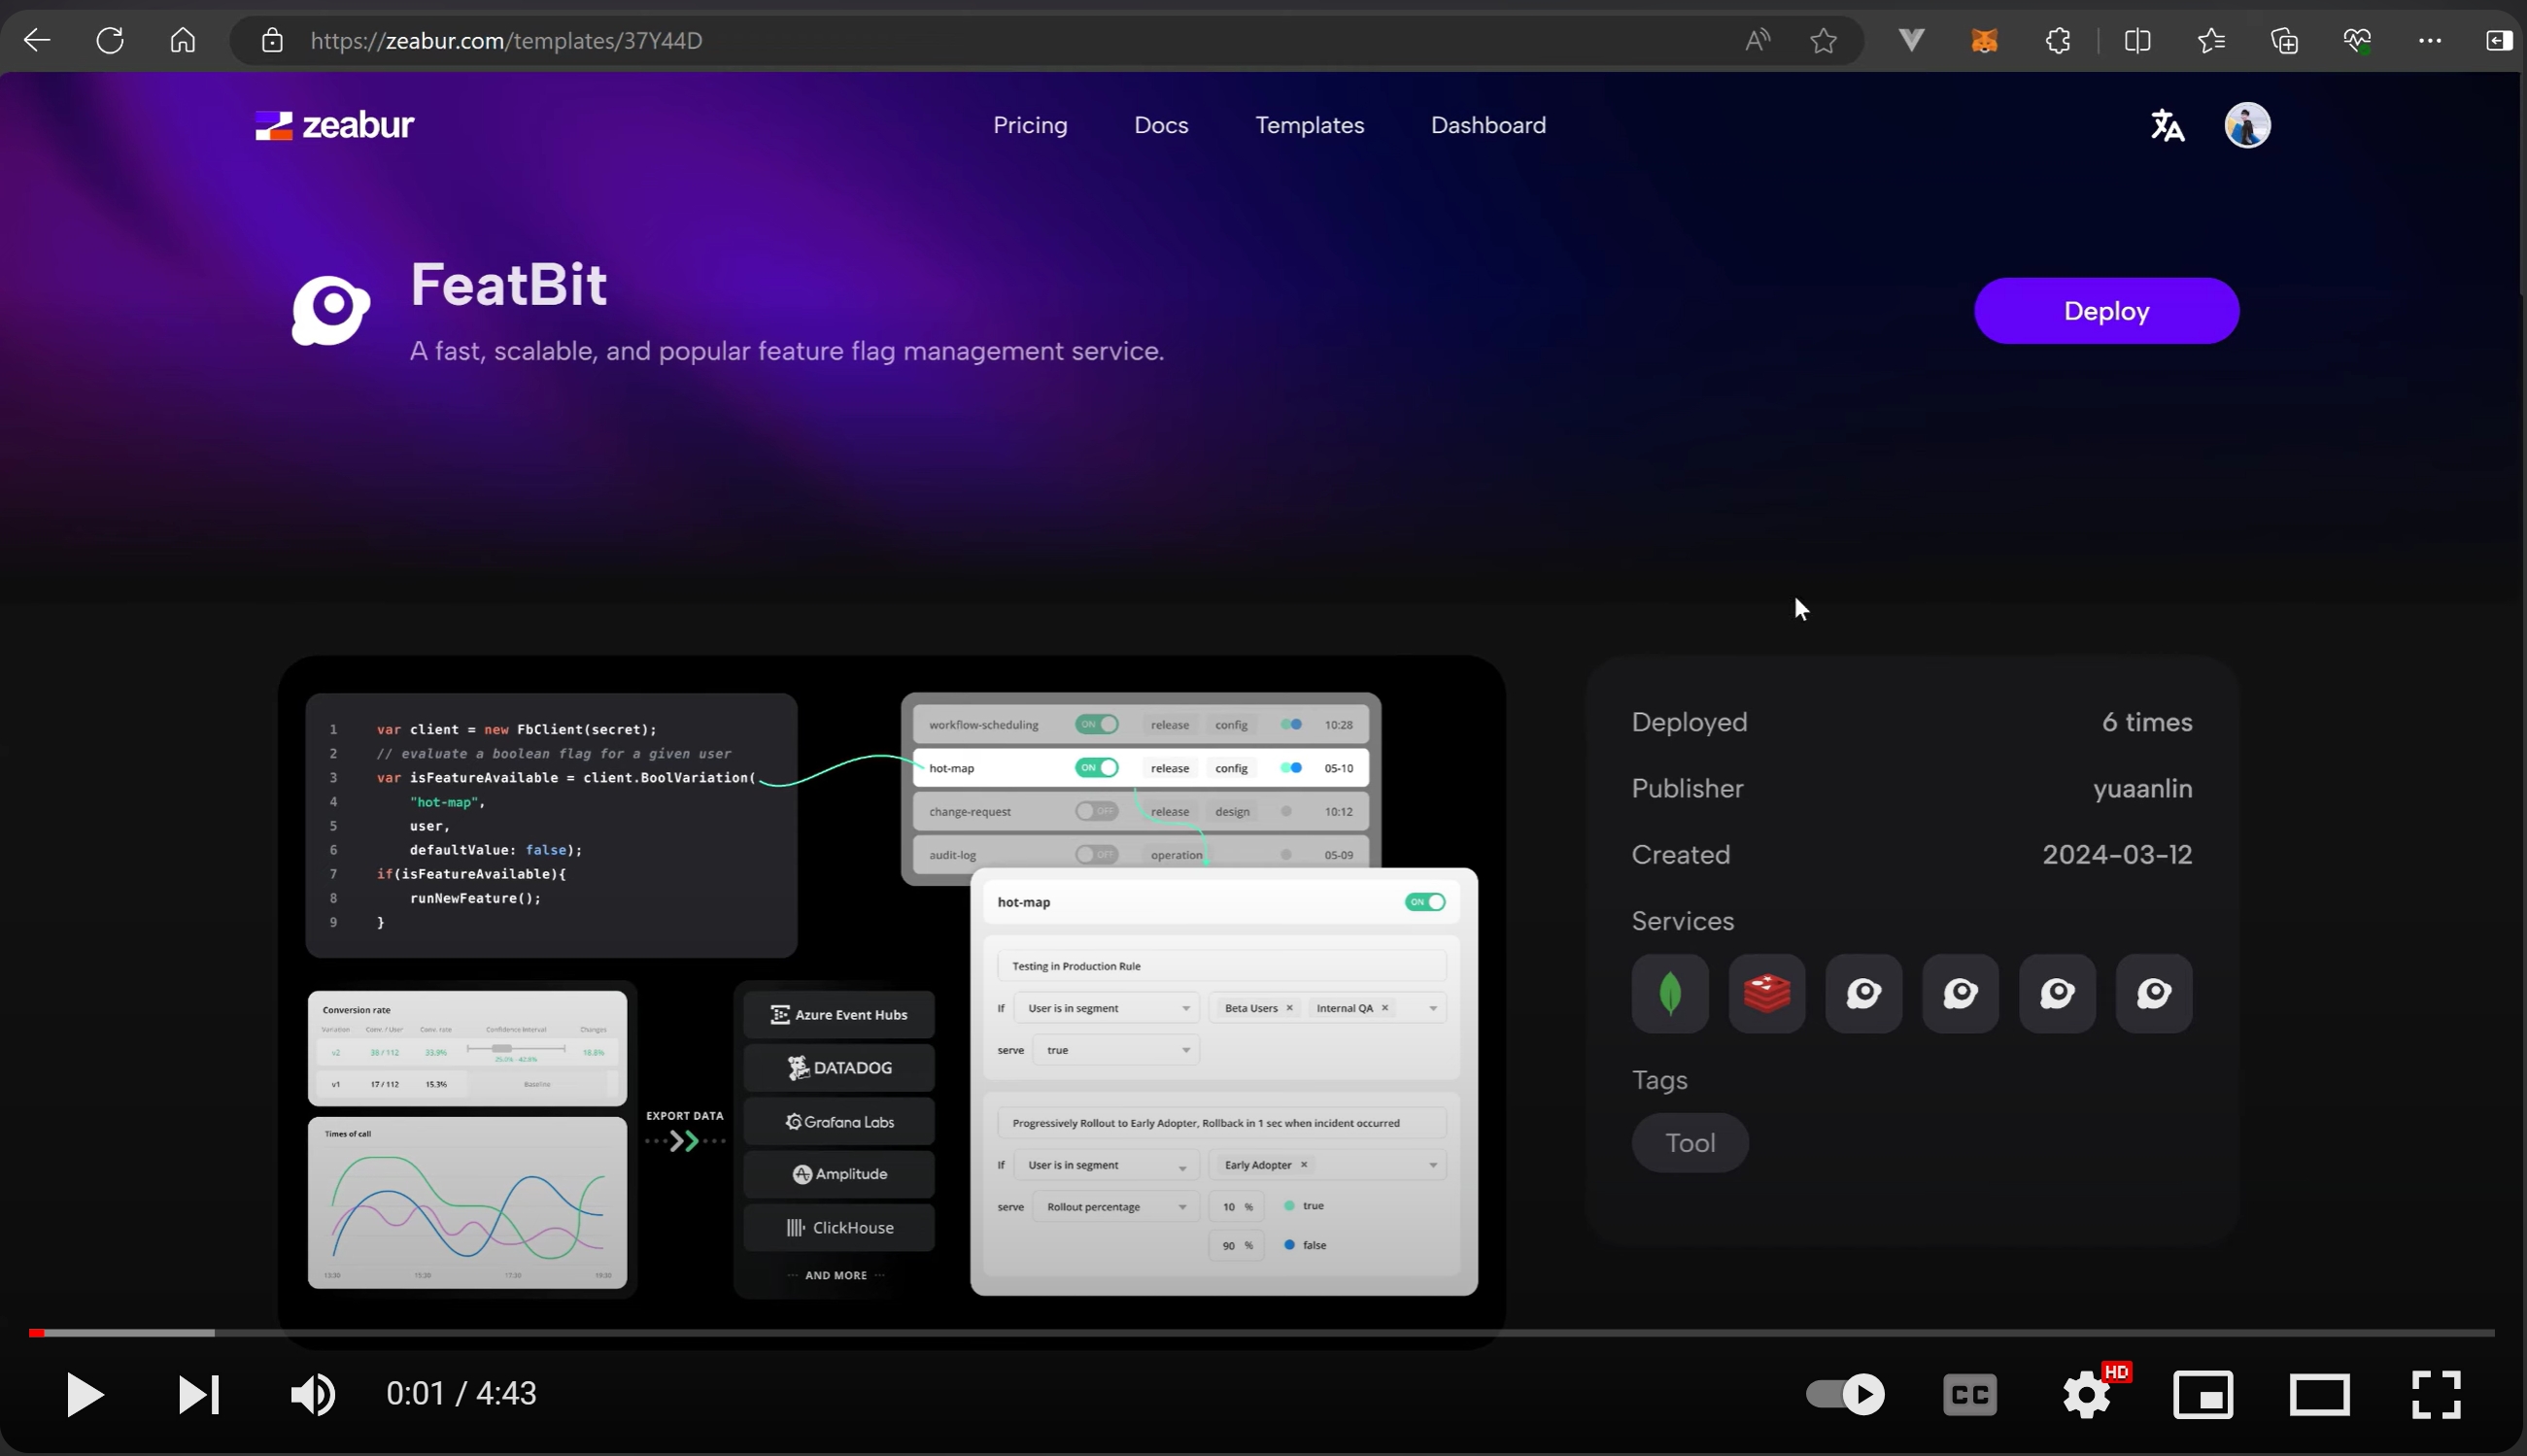
Task: Click the ClickHouse integration
Action: click(839, 1228)
